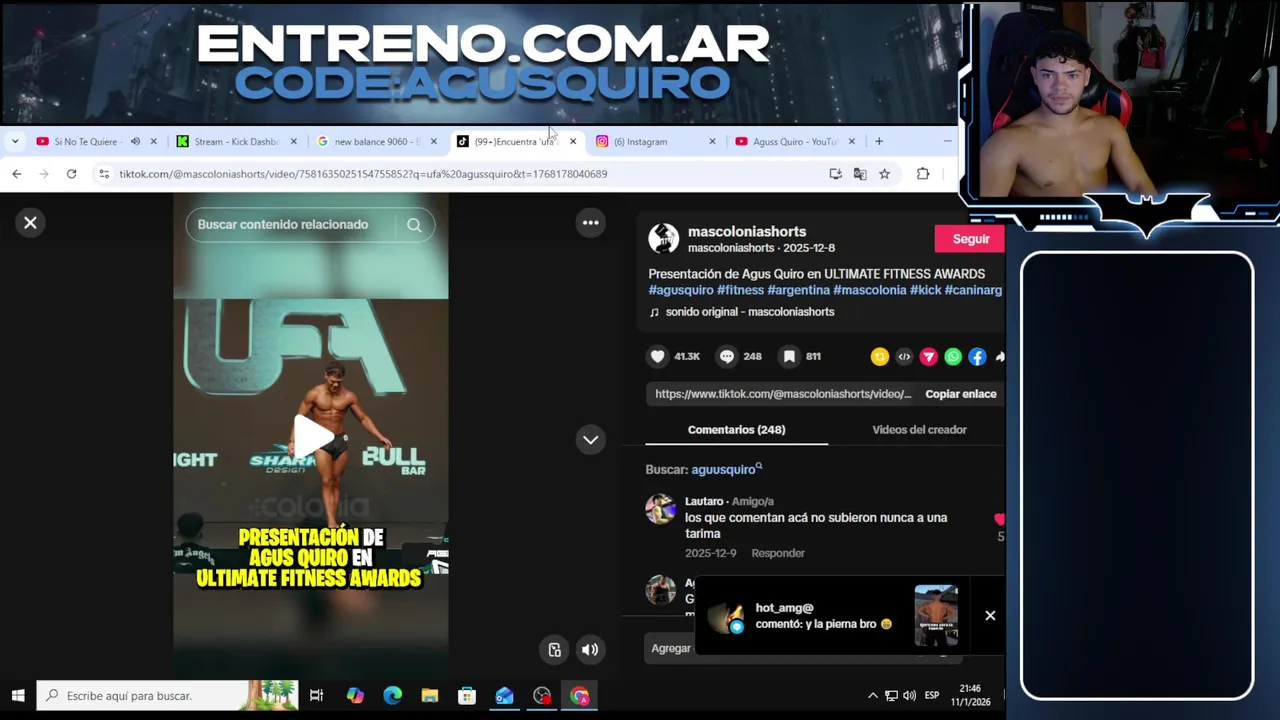Screen dimensions: 1280x720
Task: Switch to 'Si No Te Quiere' YouTube tab
Action: pyautogui.click(x=86, y=142)
